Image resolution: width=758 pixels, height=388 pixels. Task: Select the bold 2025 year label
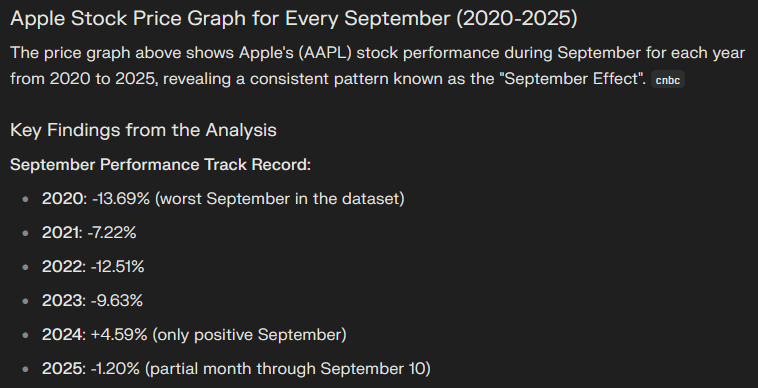click(62, 369)
